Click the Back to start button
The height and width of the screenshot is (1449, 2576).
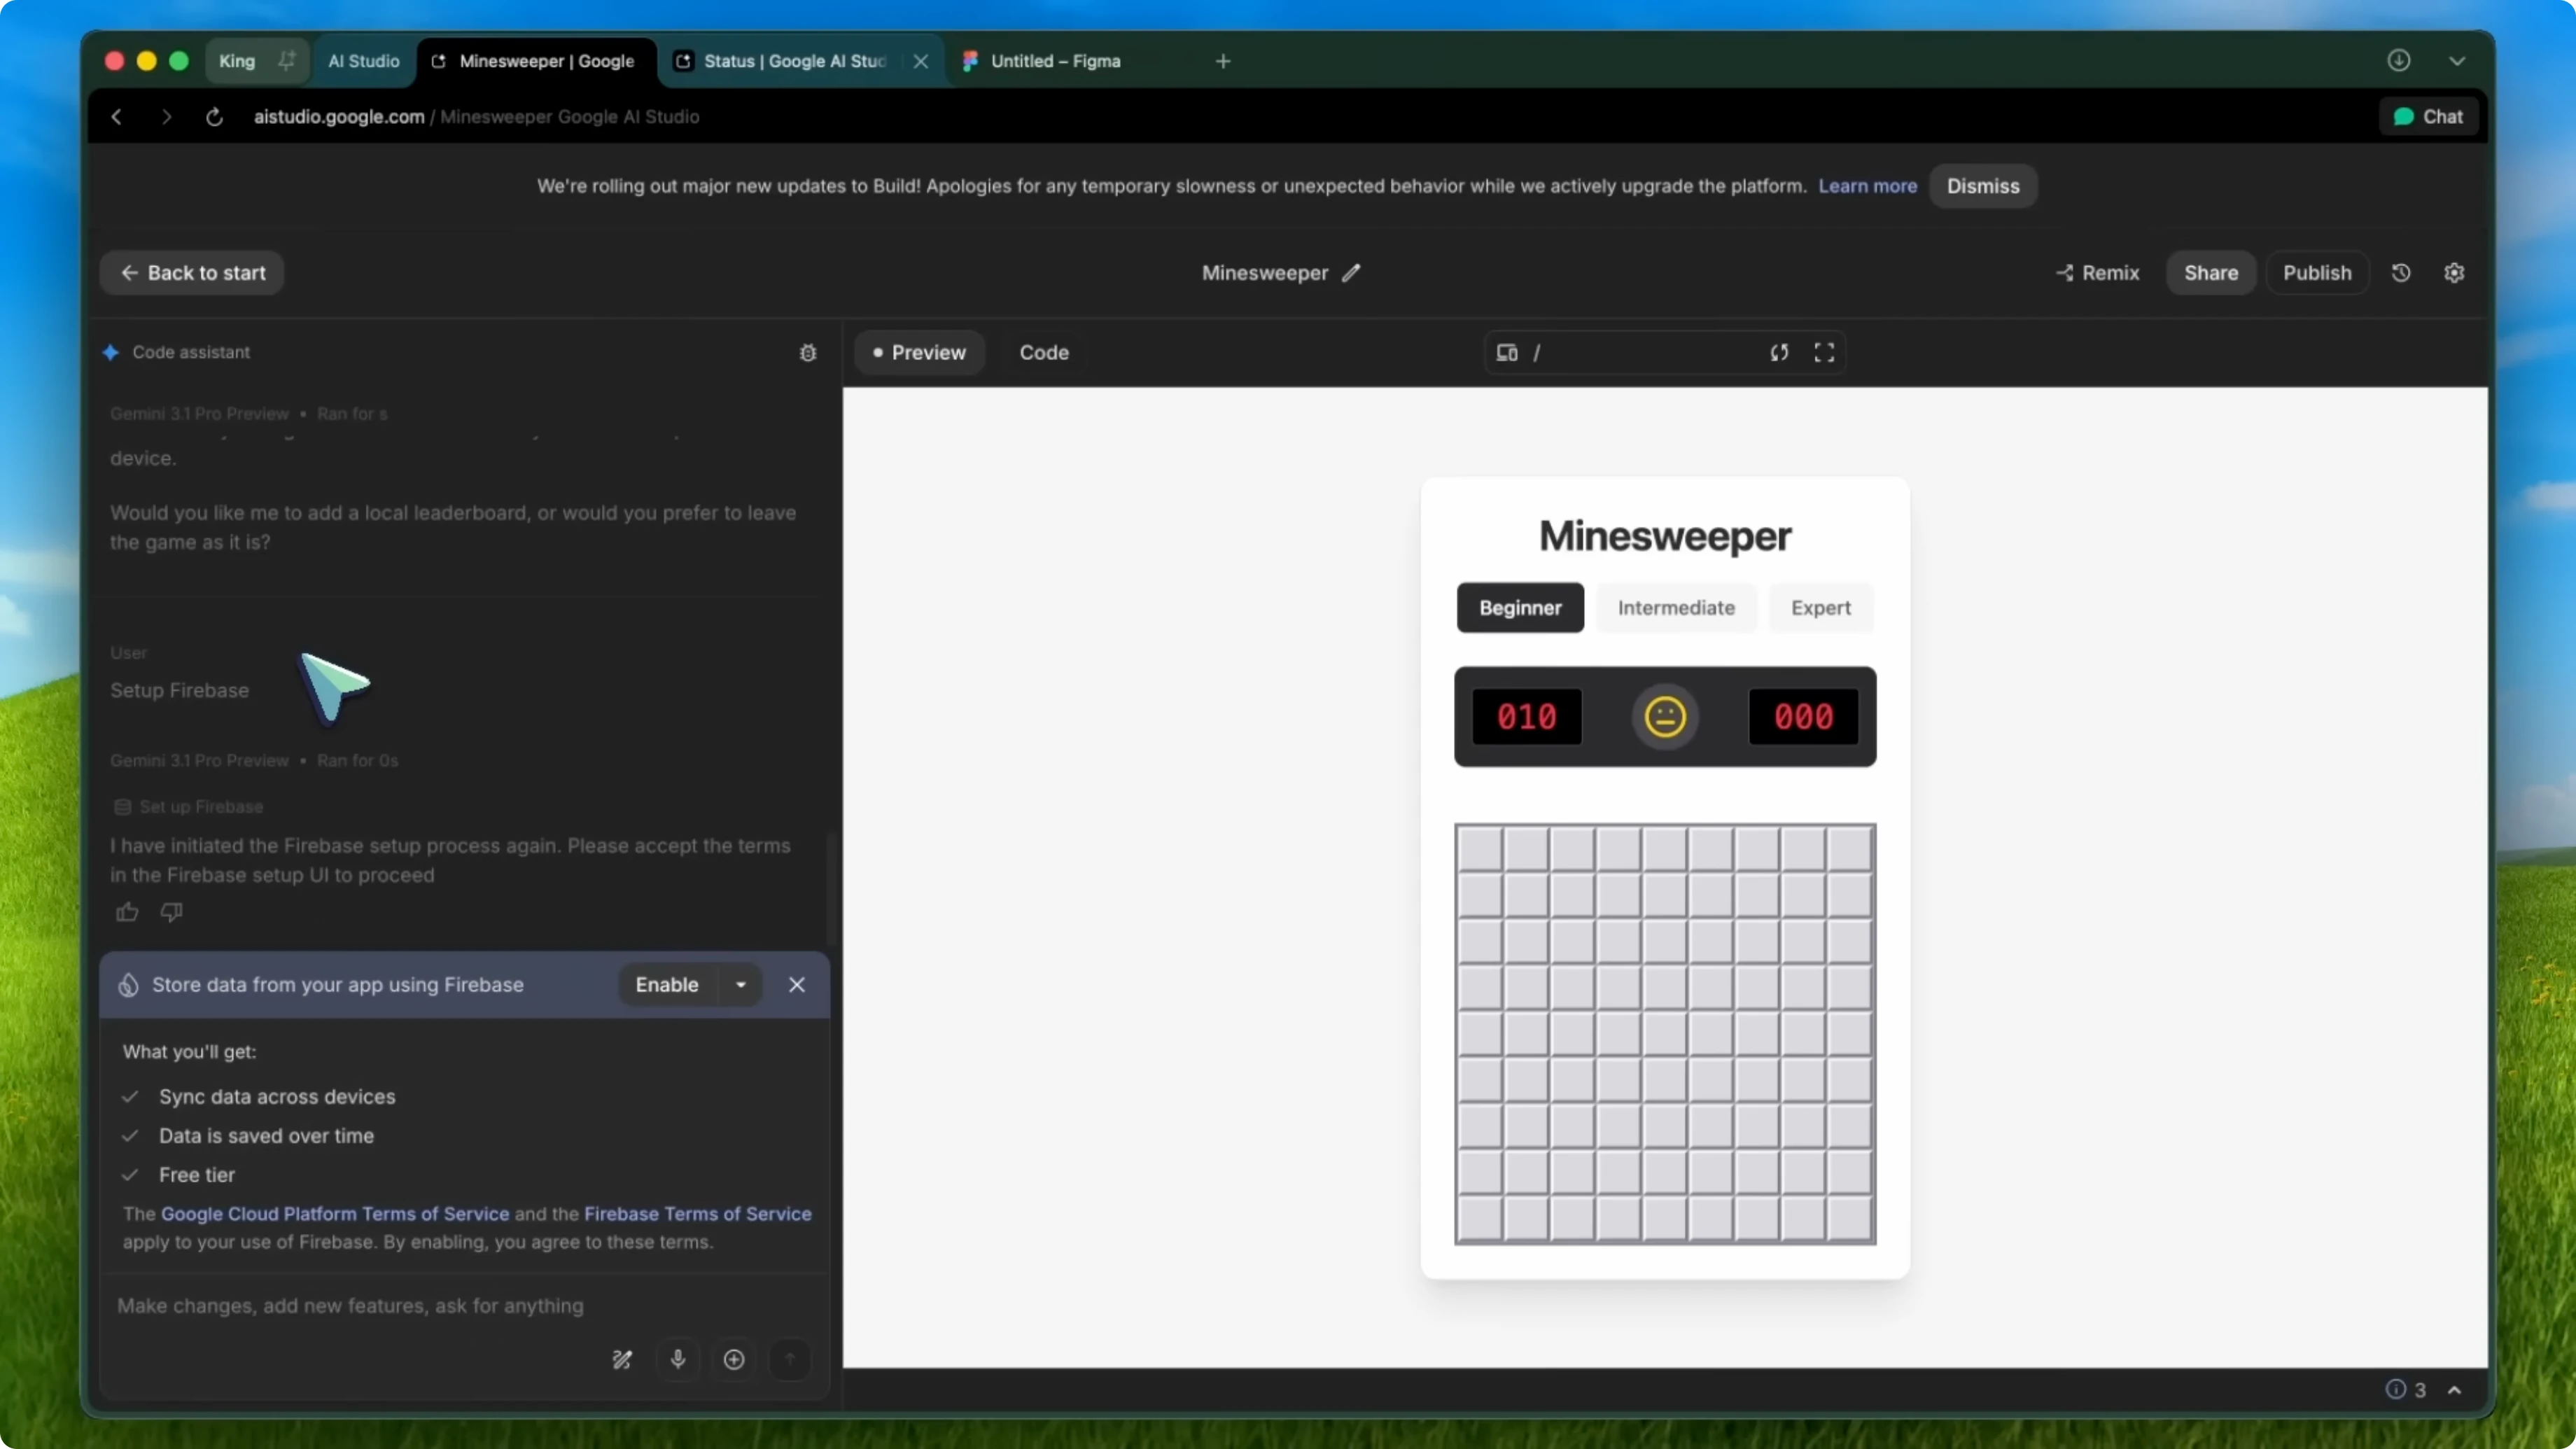191,272
